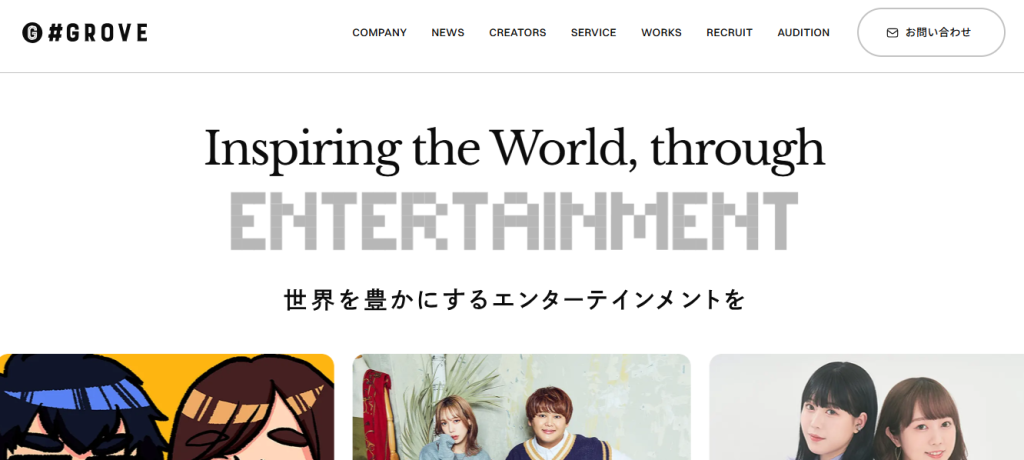1024x460 pixels.
Task: Click the Japanese tagline 世界を豊かにする text
Action: 515,300
